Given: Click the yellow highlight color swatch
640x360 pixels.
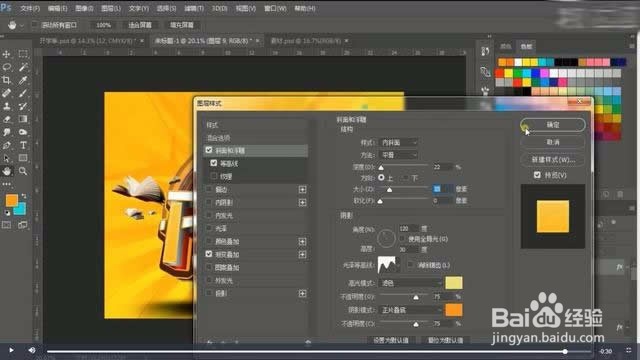Looking at the screenshot, I should (453, 283).
